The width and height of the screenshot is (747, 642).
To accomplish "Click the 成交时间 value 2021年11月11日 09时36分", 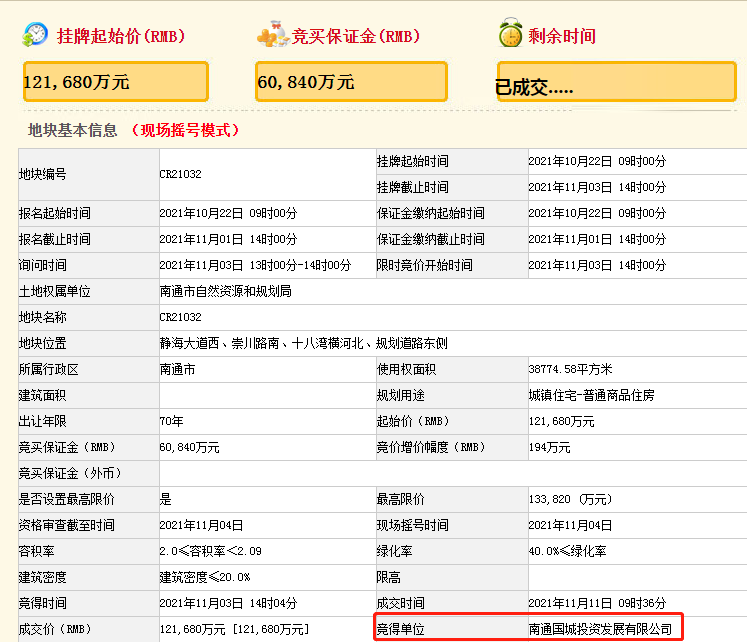I will tap(597, 603).
